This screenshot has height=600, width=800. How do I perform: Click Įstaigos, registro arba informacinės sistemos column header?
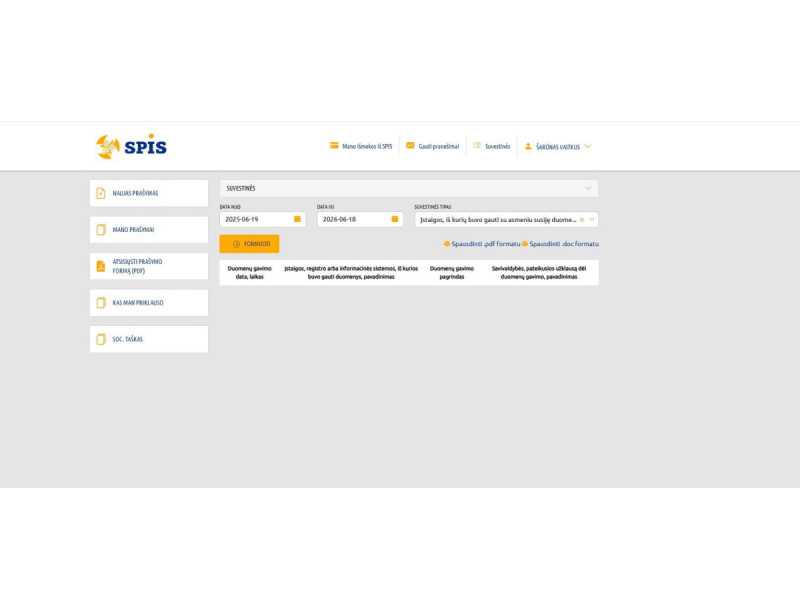coord(351,272)
